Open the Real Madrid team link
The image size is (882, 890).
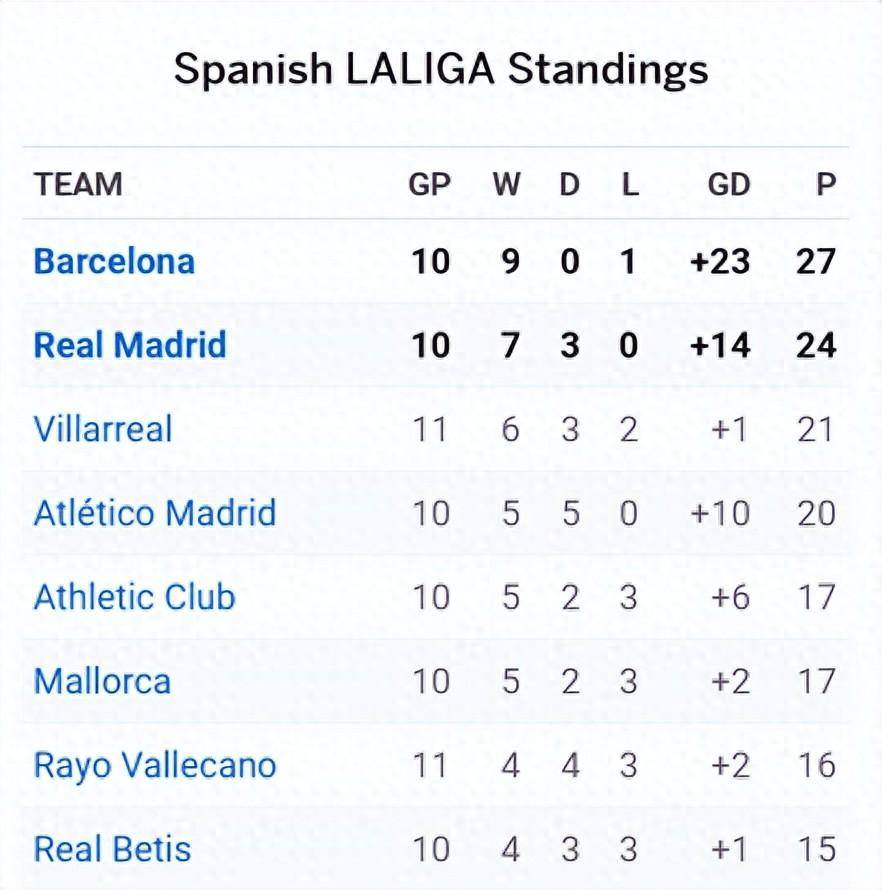[x=130, y=345]
